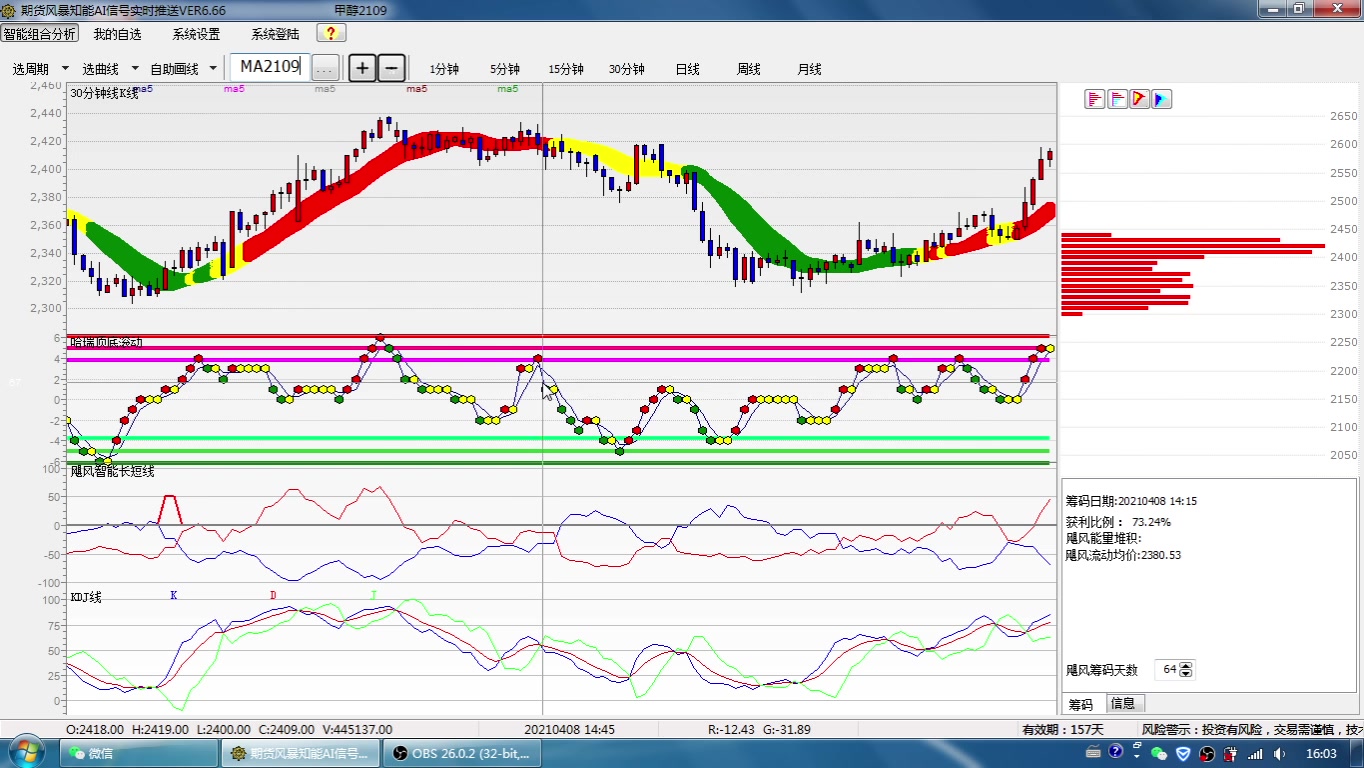Click the 飓风流动均价:2380.53 text
The image size is (1364, 768).
coord(1123,555)
